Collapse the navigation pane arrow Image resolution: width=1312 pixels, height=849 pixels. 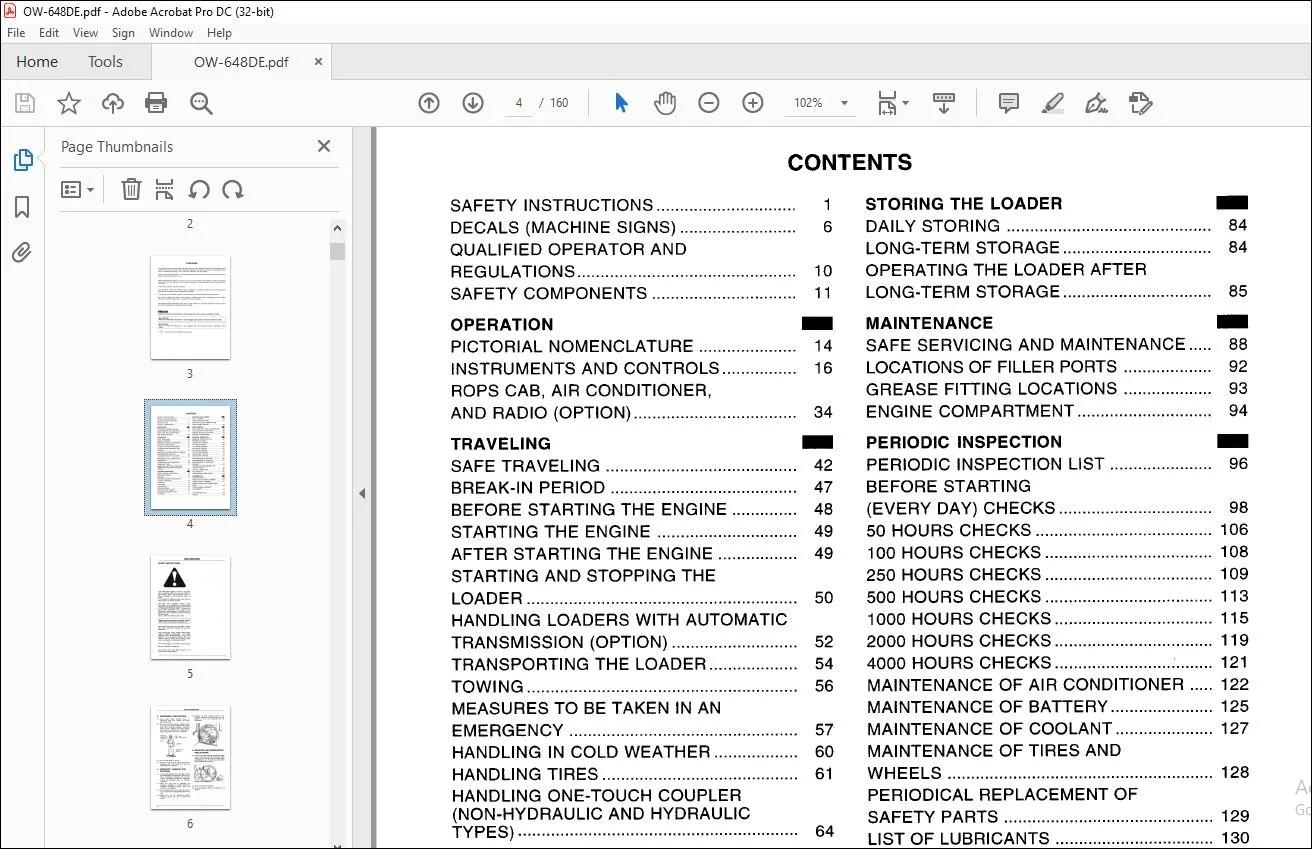(x=362, y=493)
